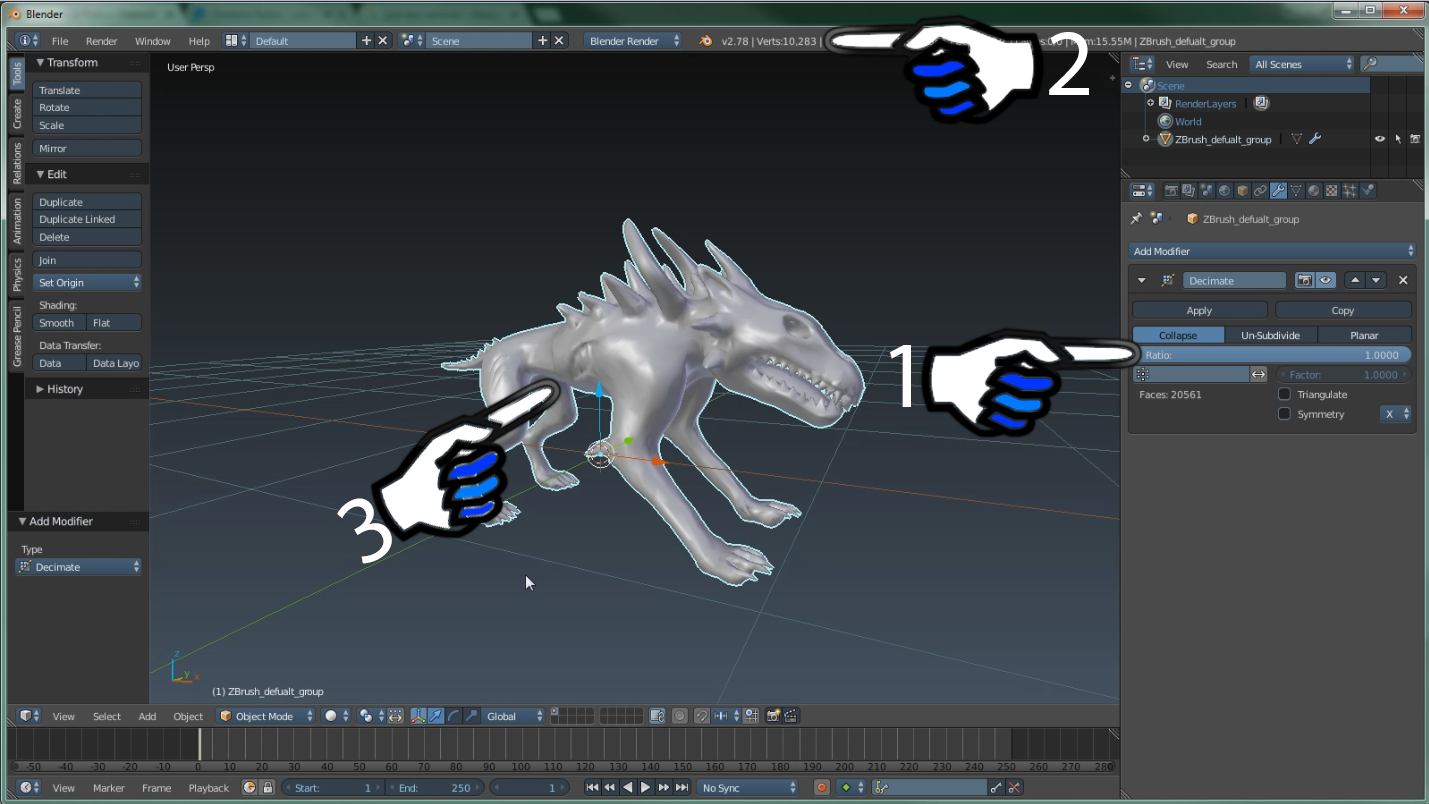Toggle Decimate modifier render camera button
This screenshot has width=1429, height=804.
click(1305, 280)
